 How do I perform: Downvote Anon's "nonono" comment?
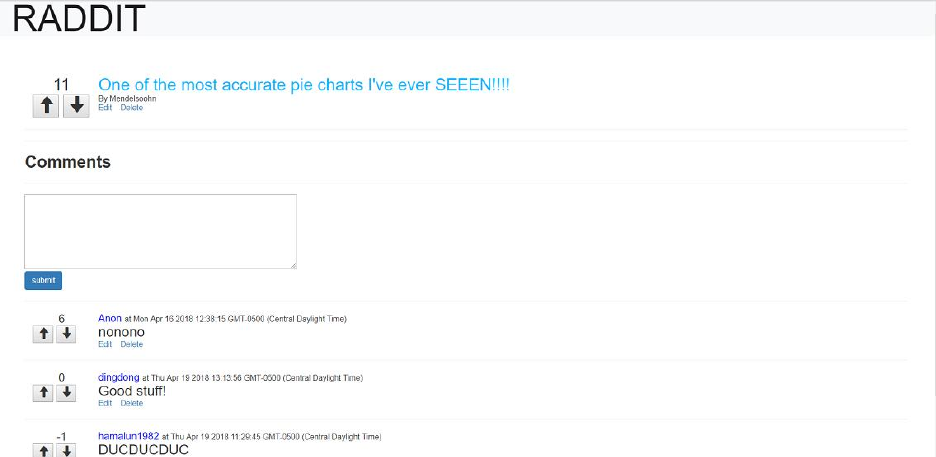tap(66, 334)
